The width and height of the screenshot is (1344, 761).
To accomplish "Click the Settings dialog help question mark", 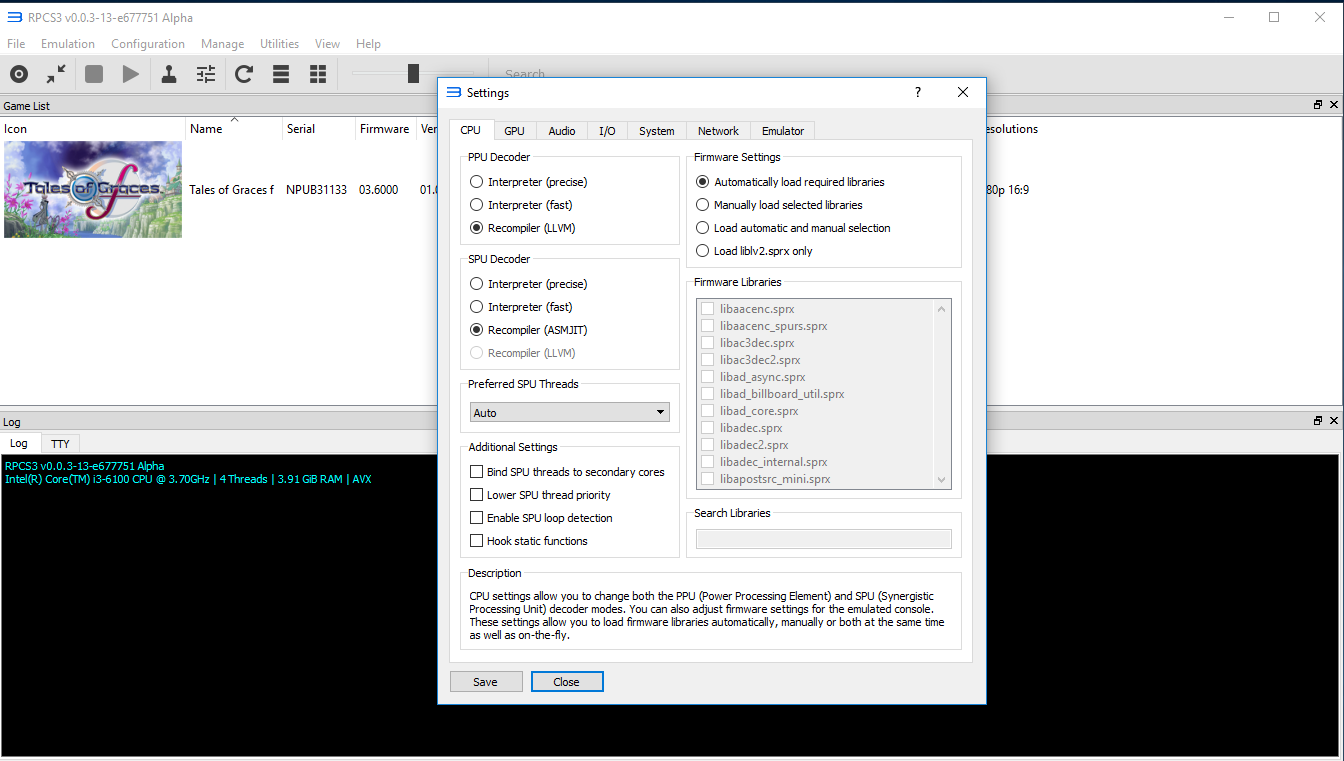I will pyautogui.click(x=918, y=92).
